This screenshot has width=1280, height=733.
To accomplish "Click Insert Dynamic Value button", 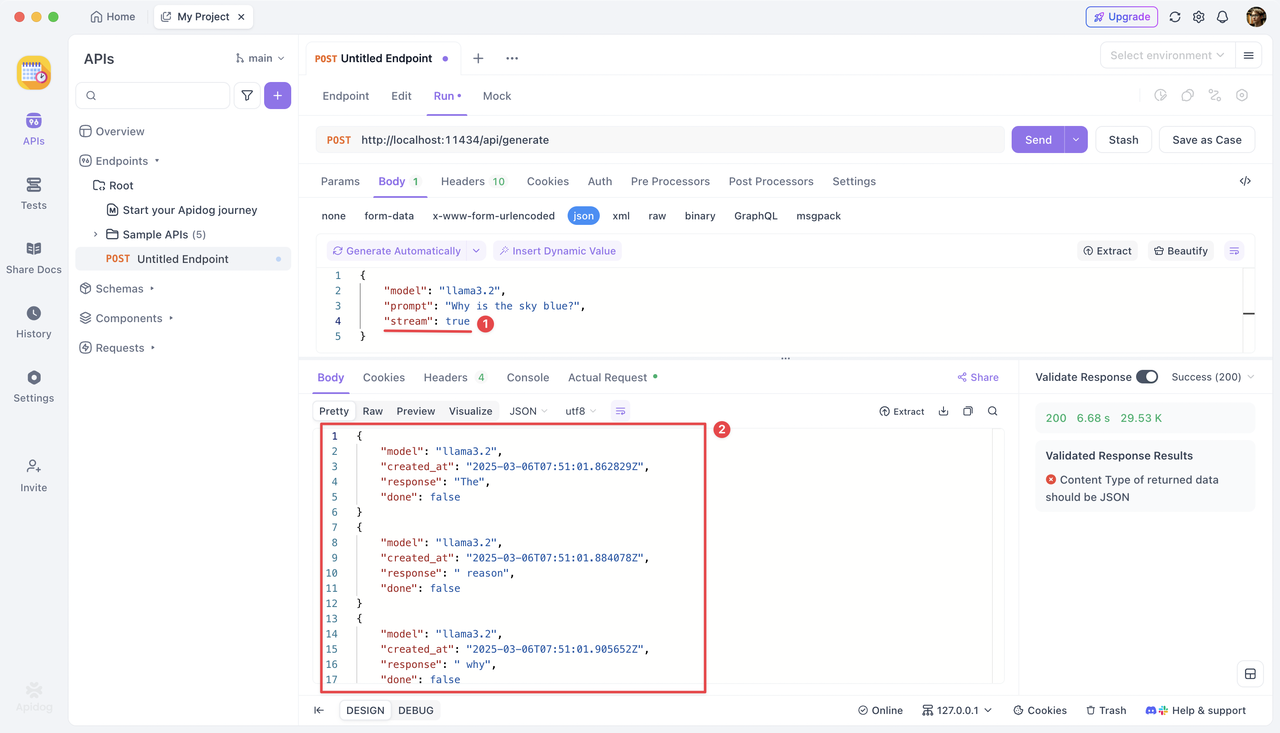I will tap(557, 251).
